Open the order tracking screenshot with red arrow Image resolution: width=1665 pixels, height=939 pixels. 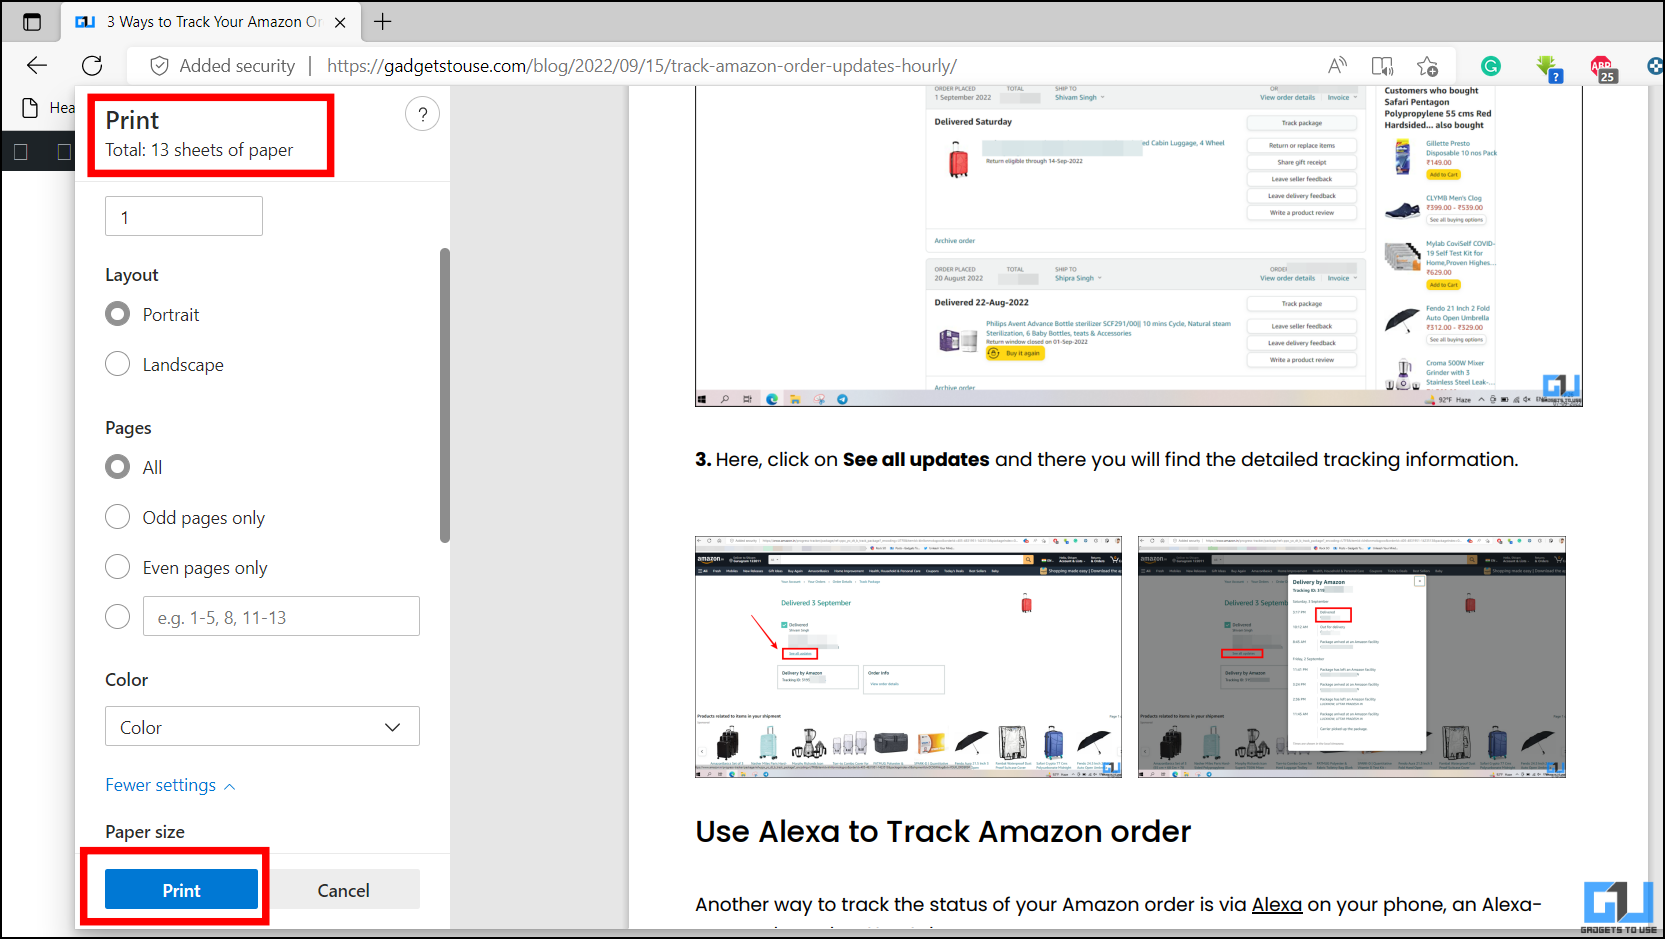[x=908, y=657]
